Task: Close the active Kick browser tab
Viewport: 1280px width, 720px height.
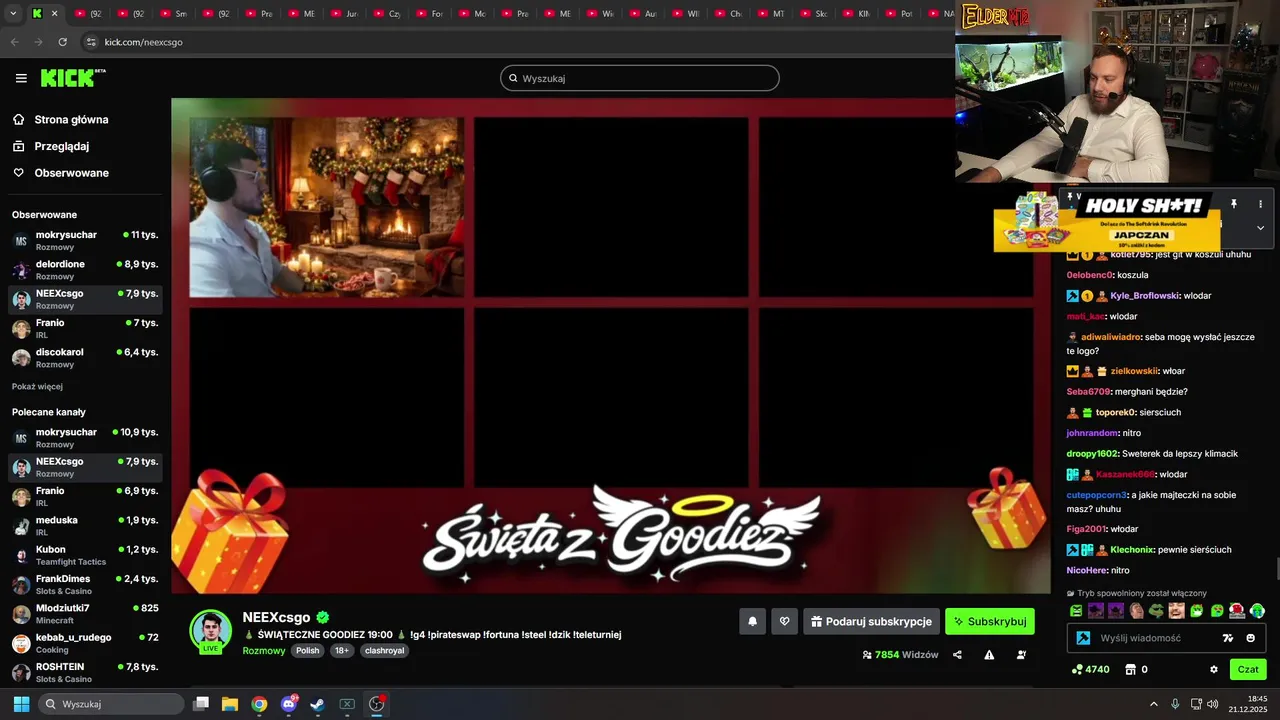Action: click(54, 14)
